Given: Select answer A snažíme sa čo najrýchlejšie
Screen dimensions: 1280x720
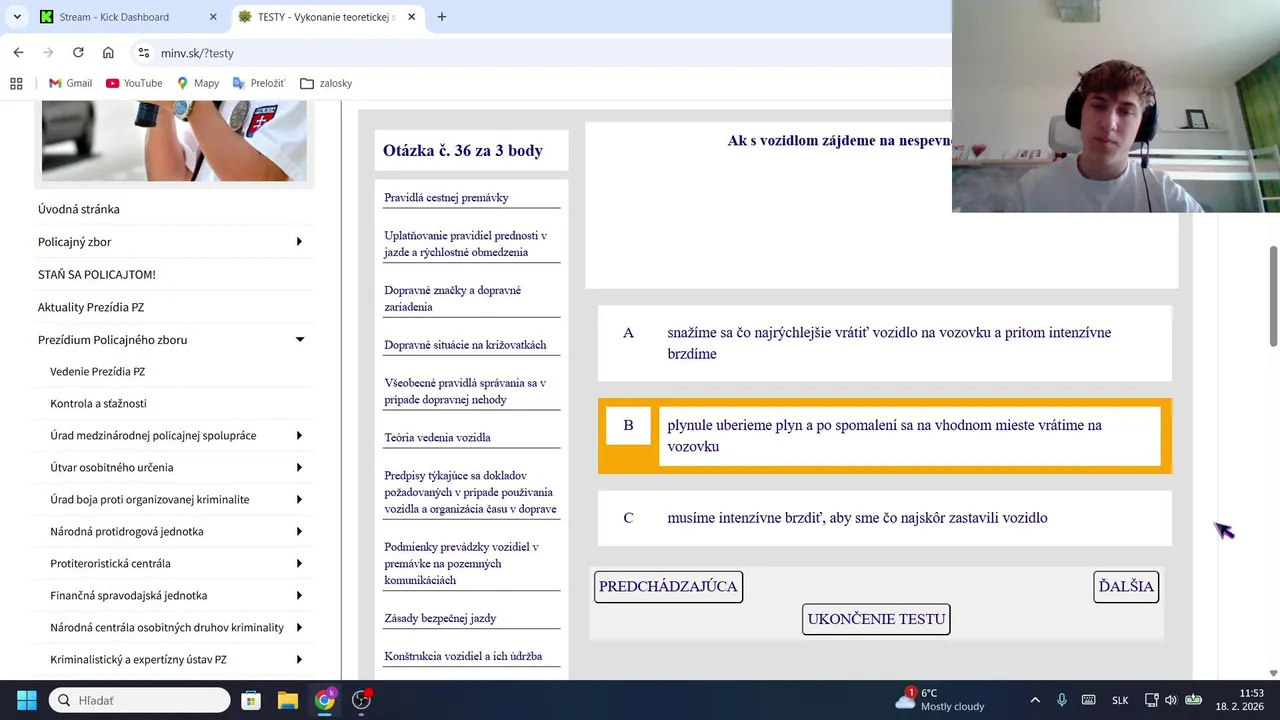Looking at the screenshot, I should [884, 343].
